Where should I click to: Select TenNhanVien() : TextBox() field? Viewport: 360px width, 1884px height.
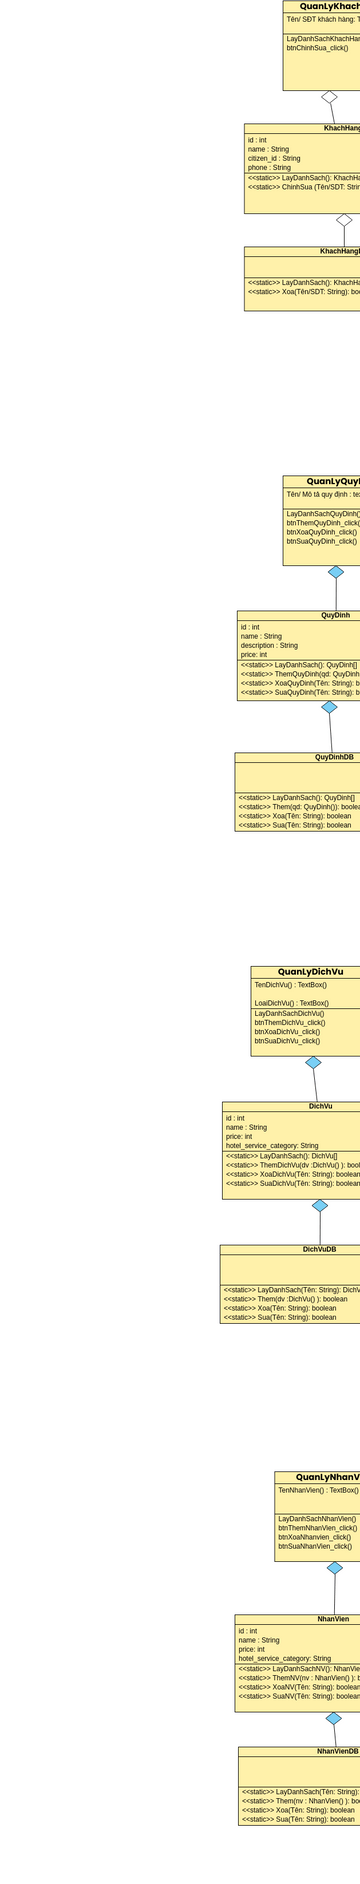coord(318,1490)
